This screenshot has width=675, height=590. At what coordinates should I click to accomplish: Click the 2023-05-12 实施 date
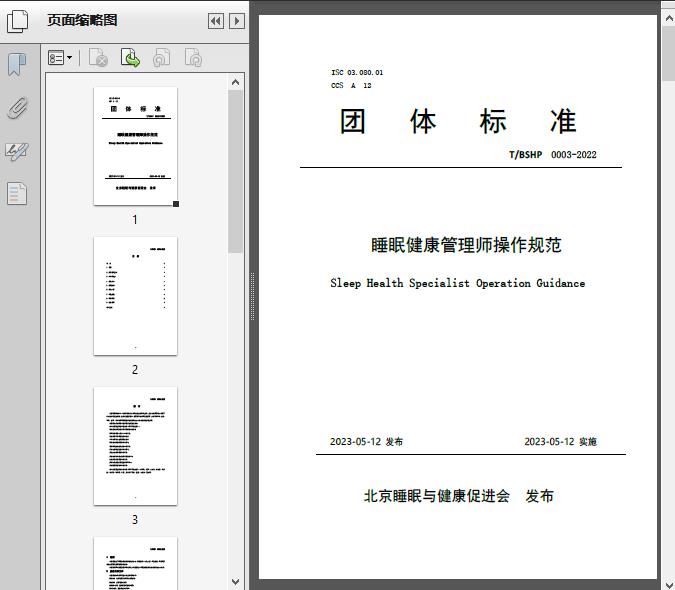point(560,442)
